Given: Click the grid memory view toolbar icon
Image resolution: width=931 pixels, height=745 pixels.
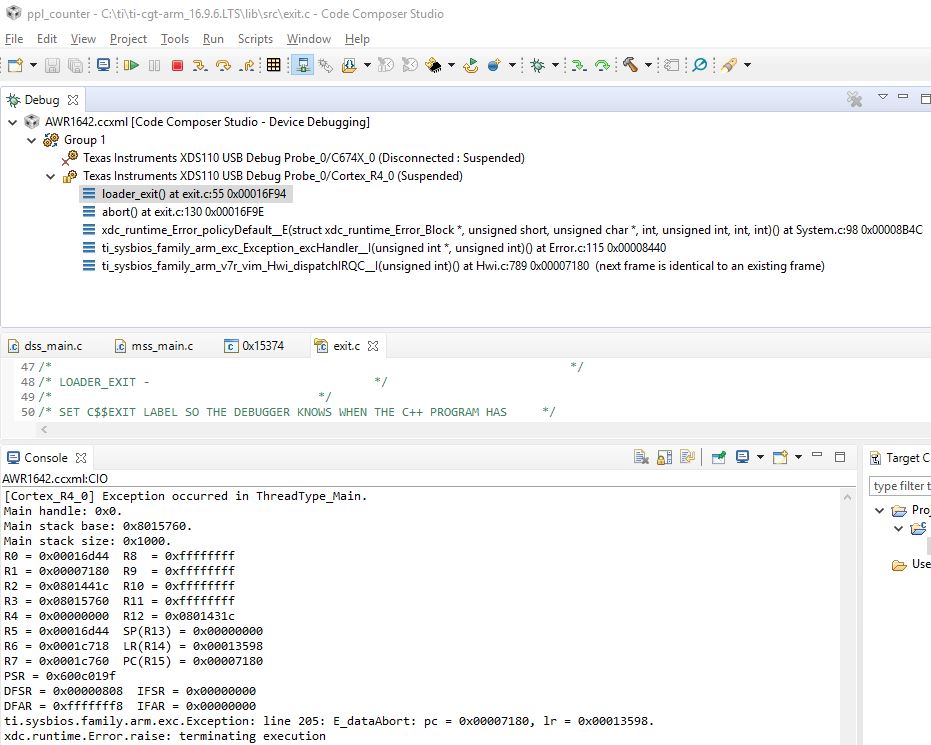Looking at the screenshot, I should [x=273, y=65].
